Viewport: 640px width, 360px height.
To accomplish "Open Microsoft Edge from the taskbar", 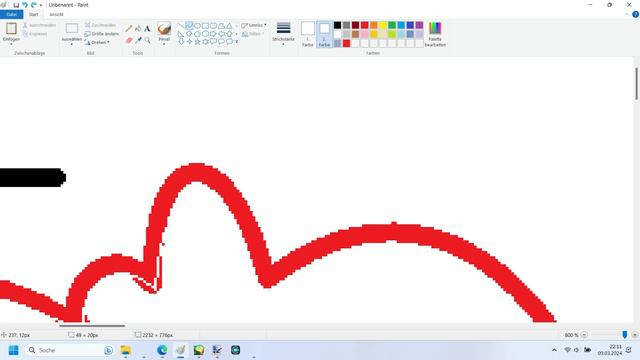I will (162, 350).
